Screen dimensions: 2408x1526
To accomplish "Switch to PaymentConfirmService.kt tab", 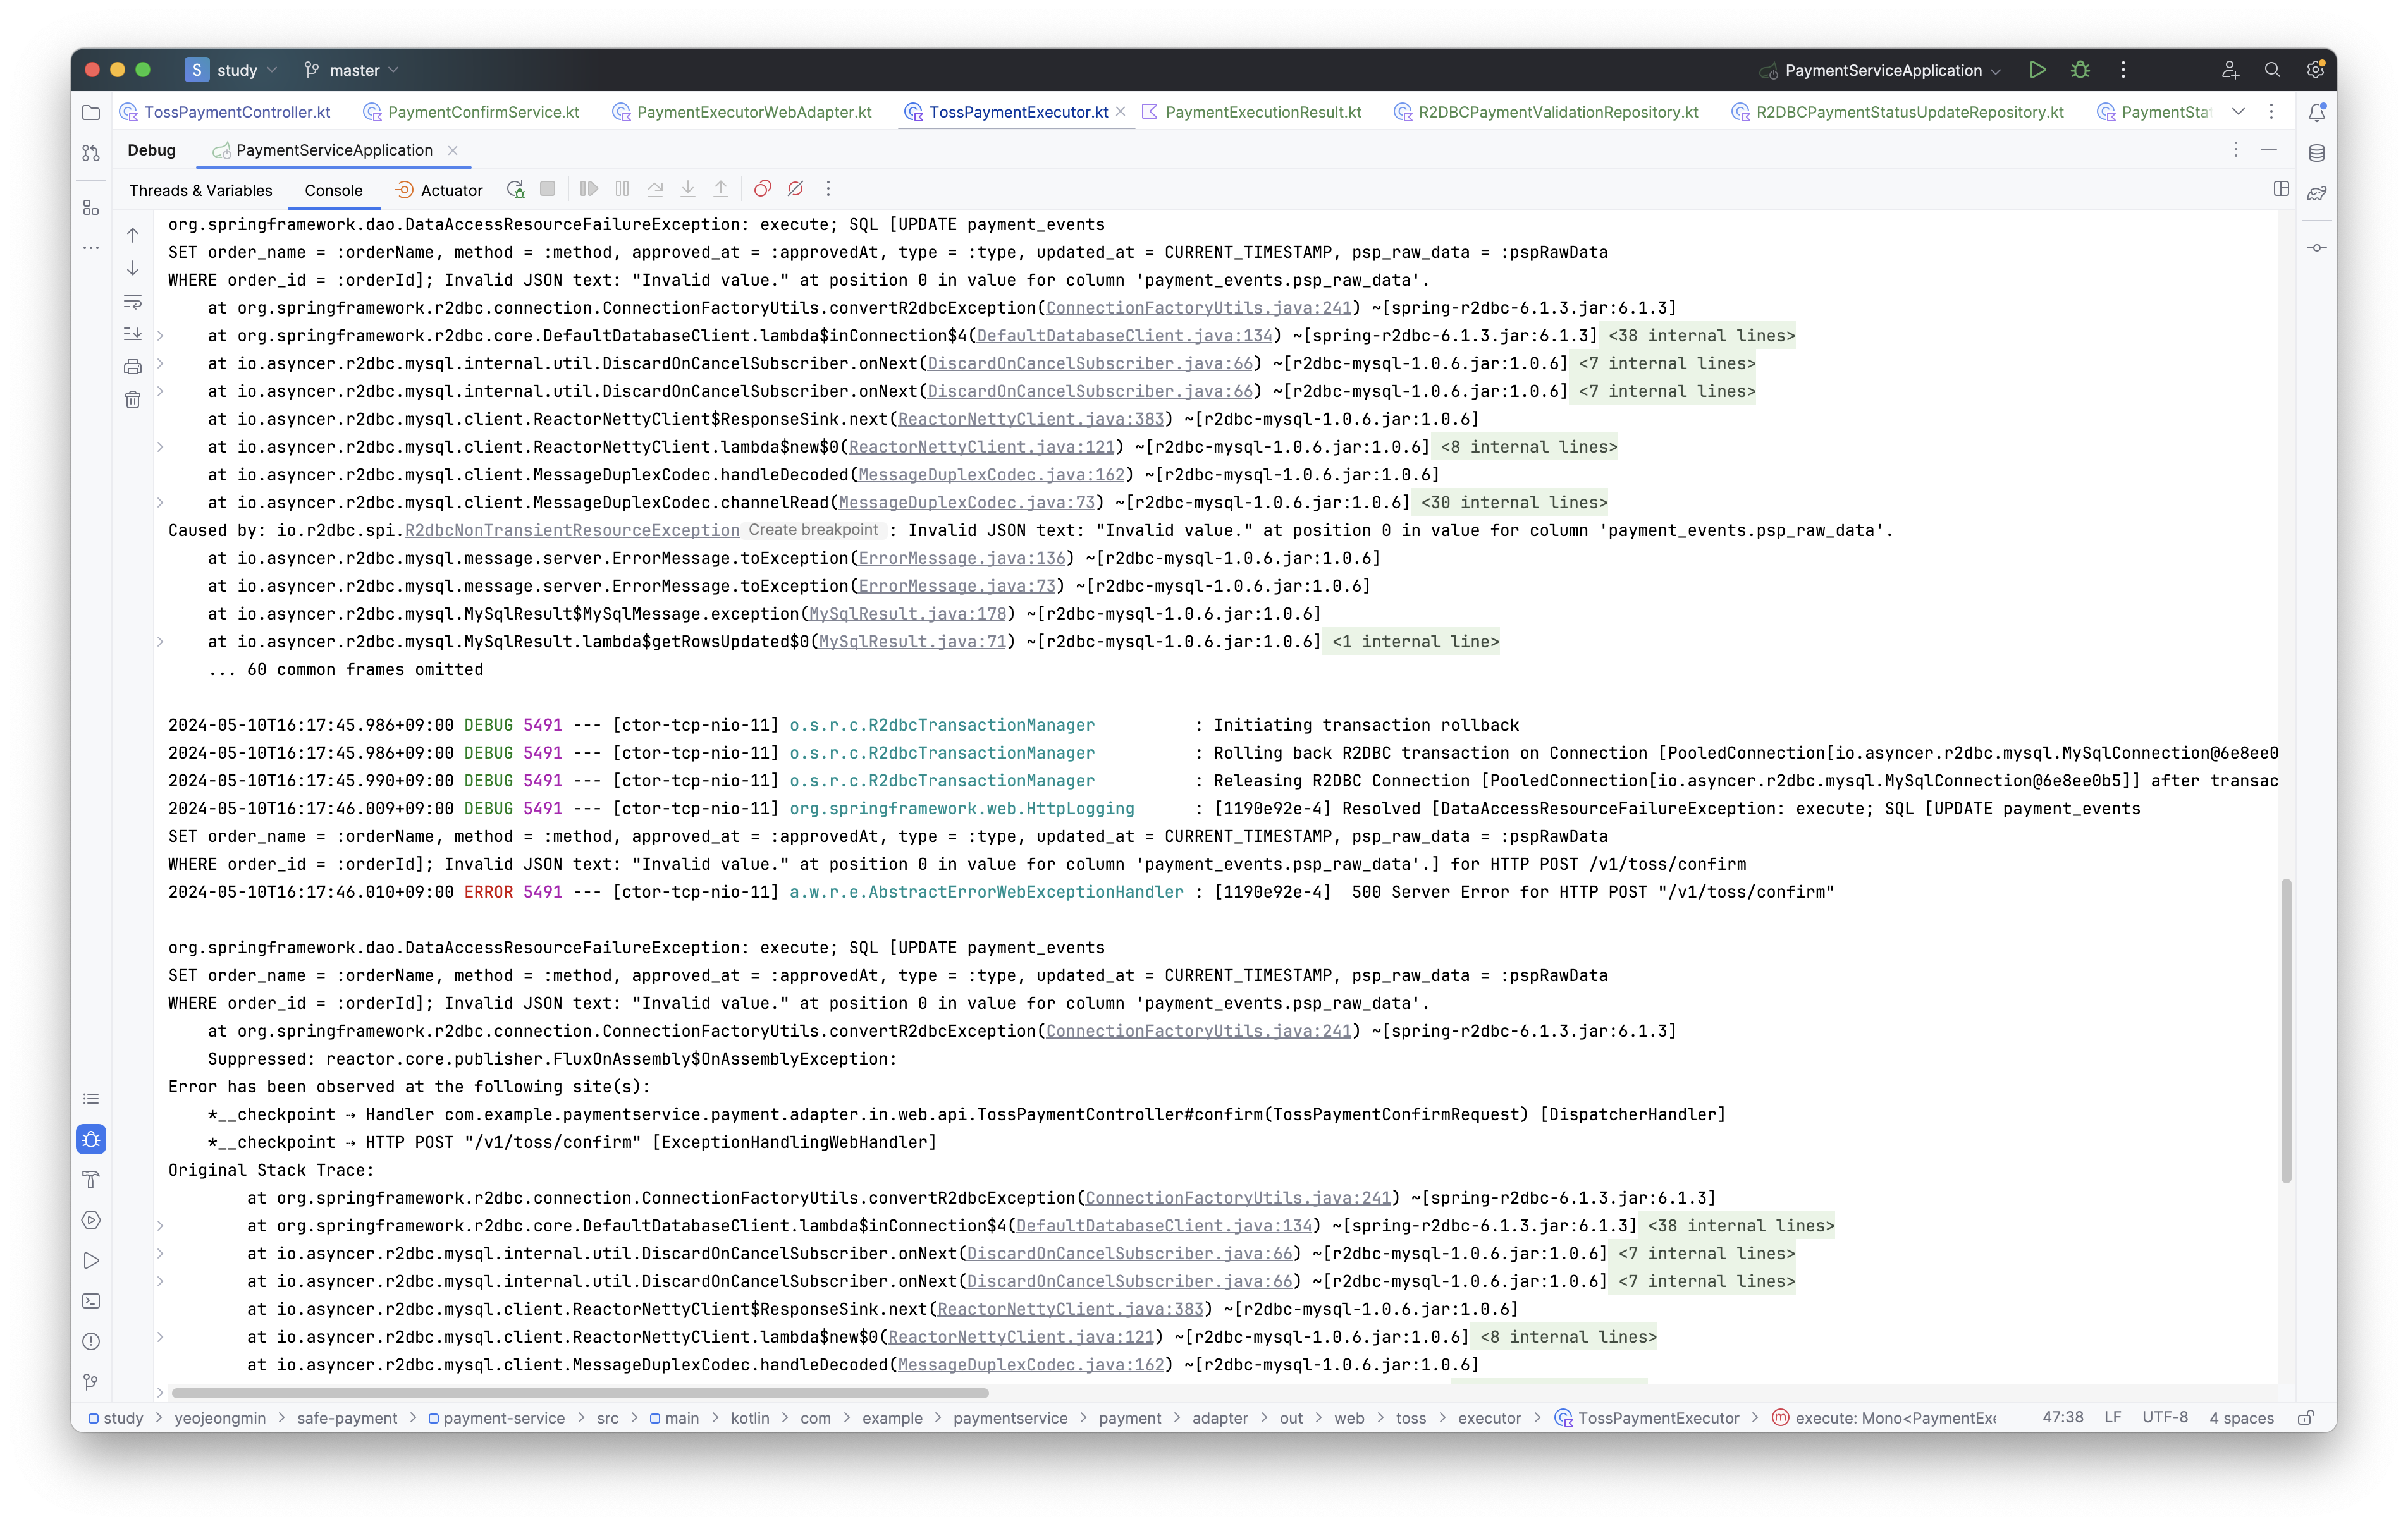I will coord(472,112).
